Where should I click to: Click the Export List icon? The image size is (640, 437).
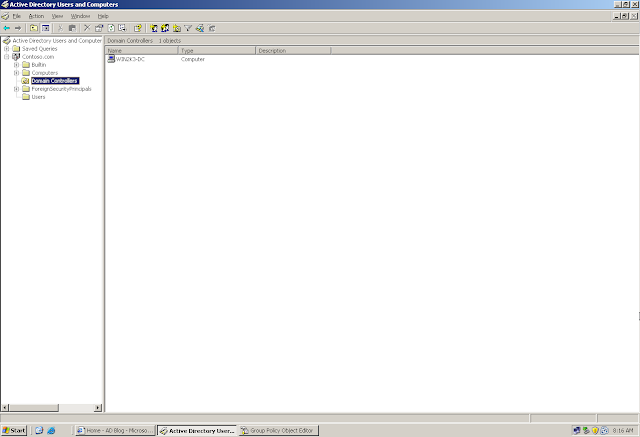[122, 28]
